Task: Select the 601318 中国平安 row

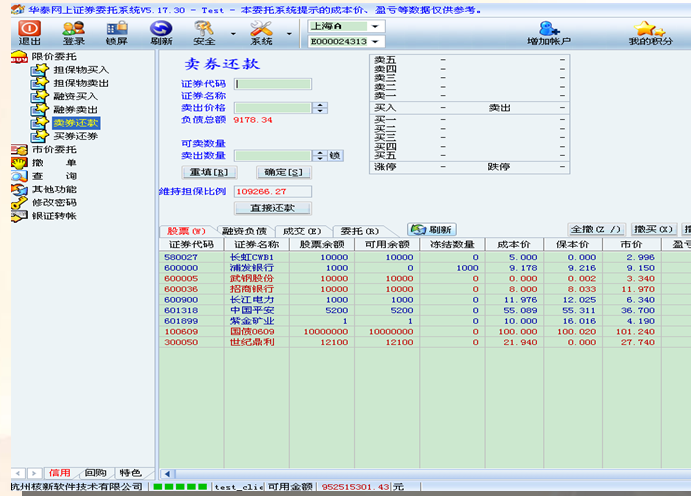Action: click(x=425, y=310)
